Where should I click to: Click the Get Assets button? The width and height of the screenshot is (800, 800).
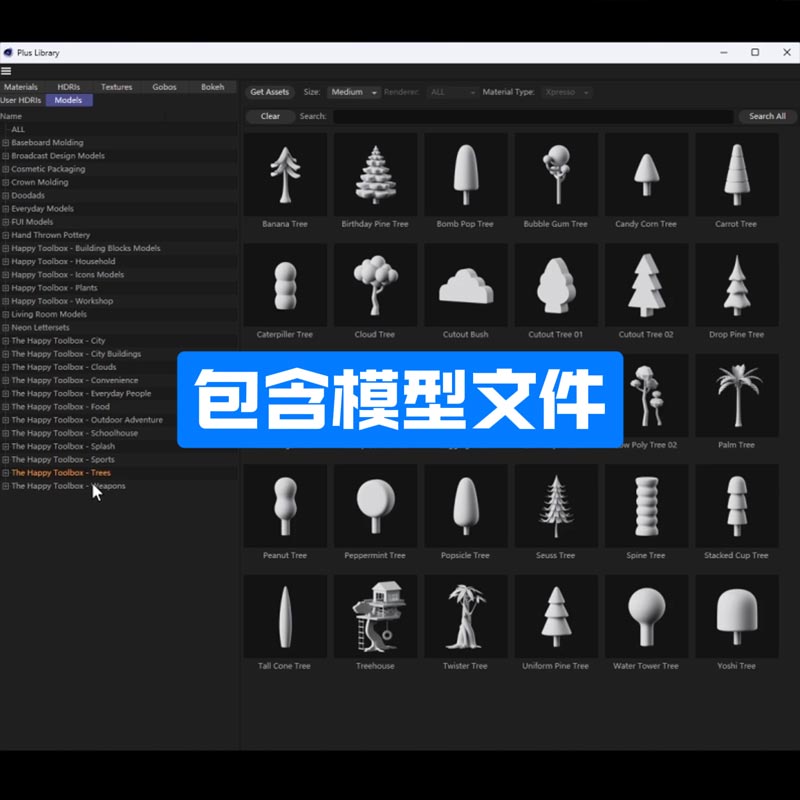tap(270, 92)
